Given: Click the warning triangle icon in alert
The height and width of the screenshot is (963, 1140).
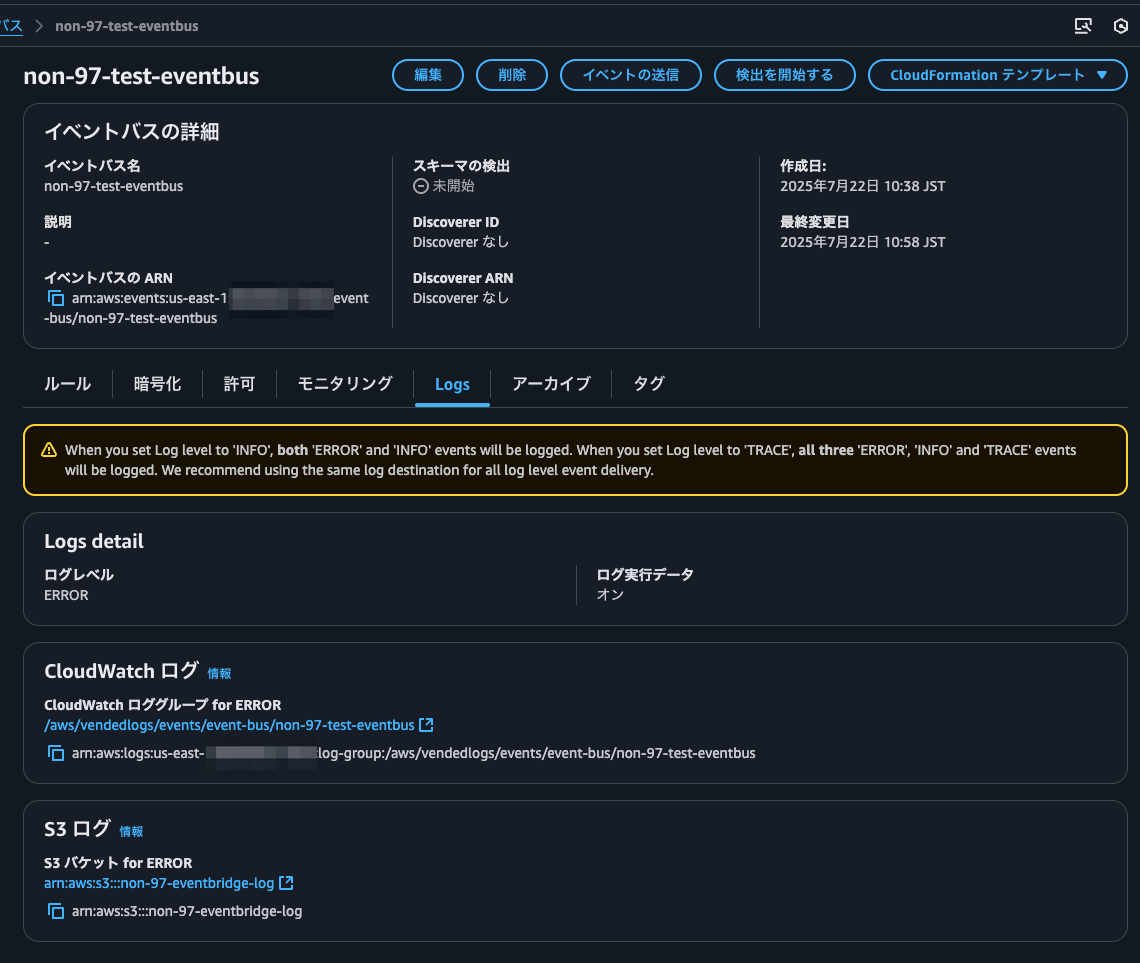Looking at the screenshot, I should pos(49,450).
